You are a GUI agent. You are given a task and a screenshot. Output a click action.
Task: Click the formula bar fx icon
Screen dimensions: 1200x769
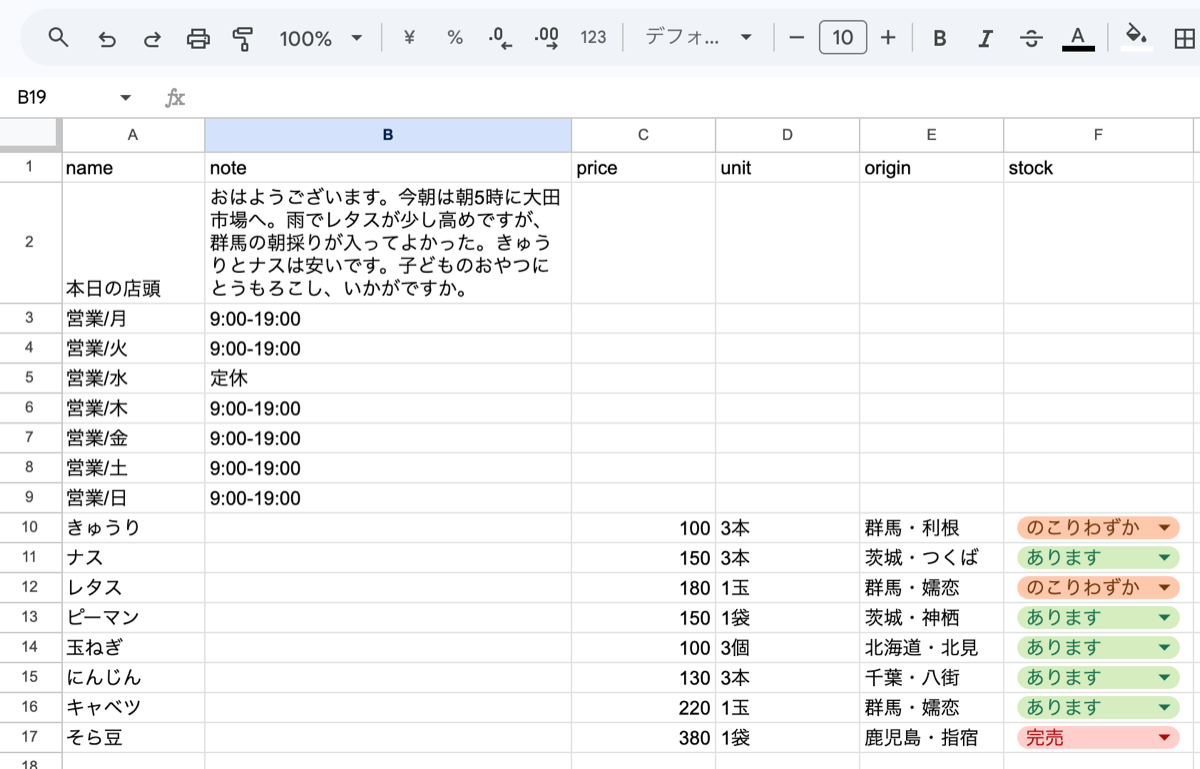point(175,97)
